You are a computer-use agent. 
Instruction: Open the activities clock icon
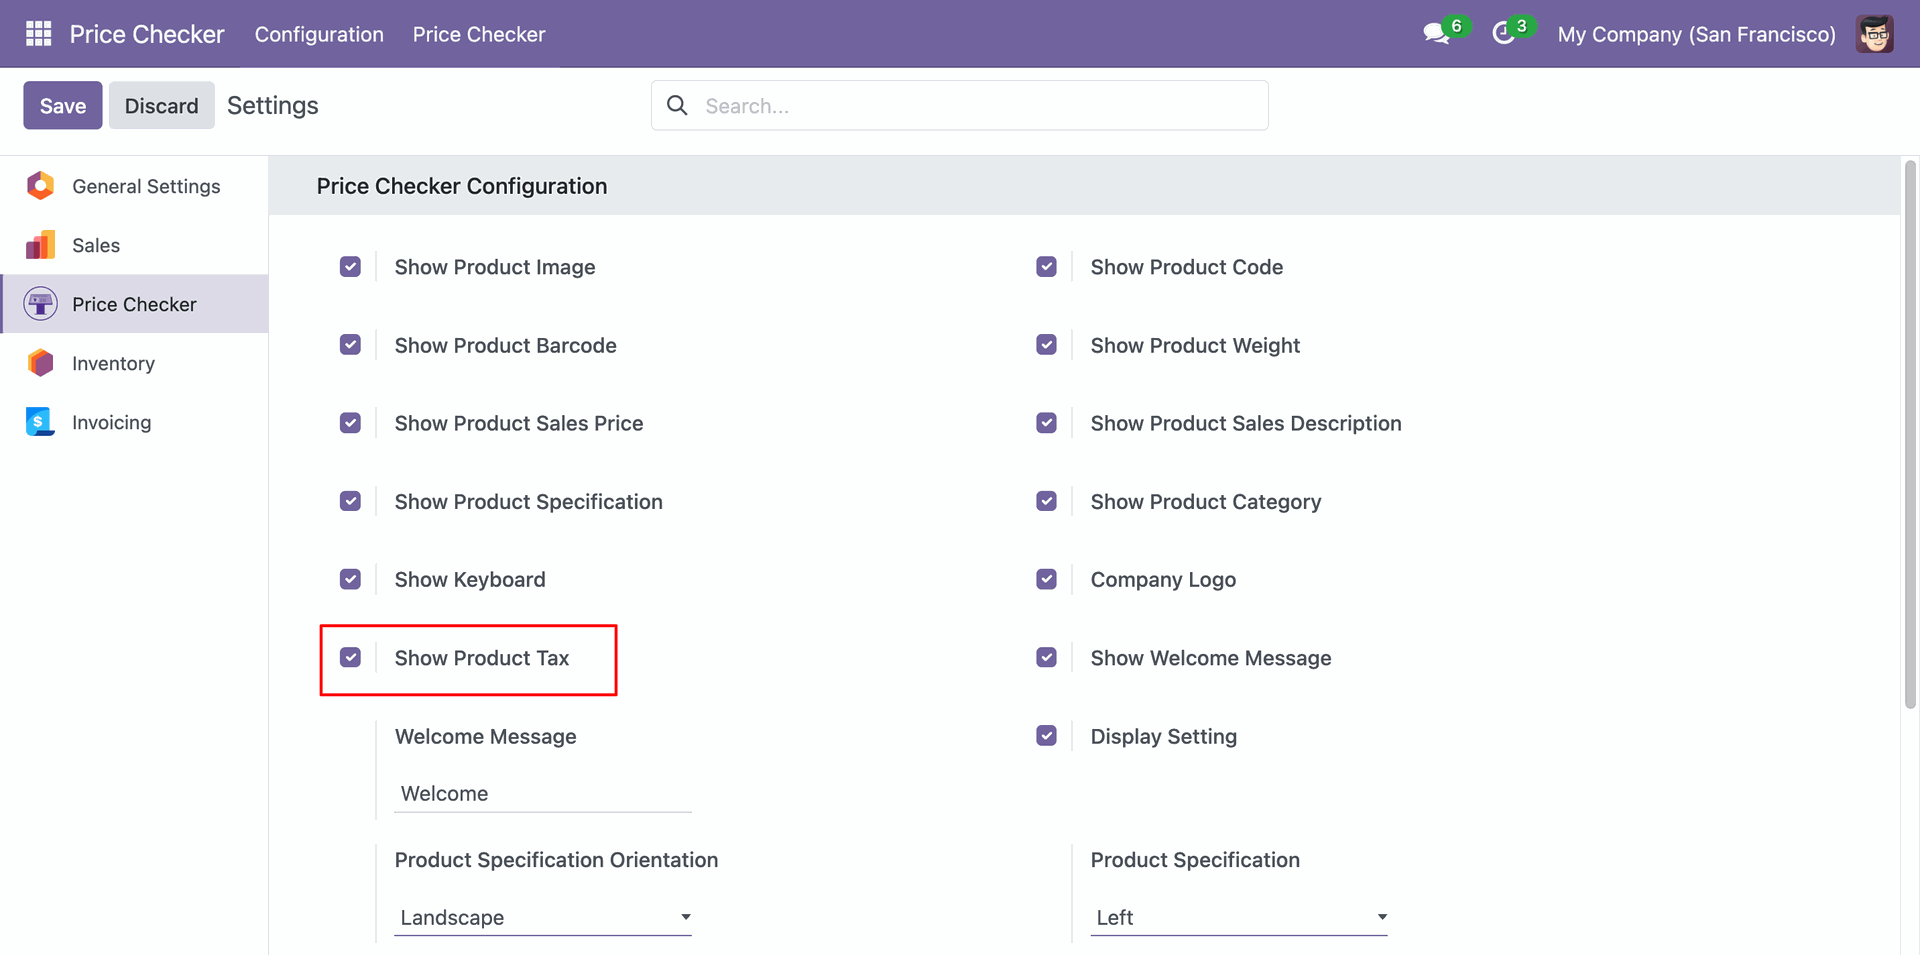tap(1503, 34)
